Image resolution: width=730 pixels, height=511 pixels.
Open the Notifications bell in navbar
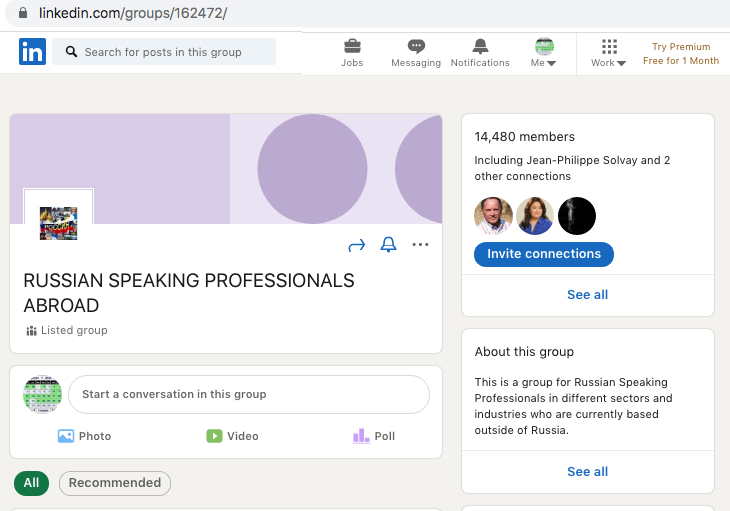click(x=480, y=52)
